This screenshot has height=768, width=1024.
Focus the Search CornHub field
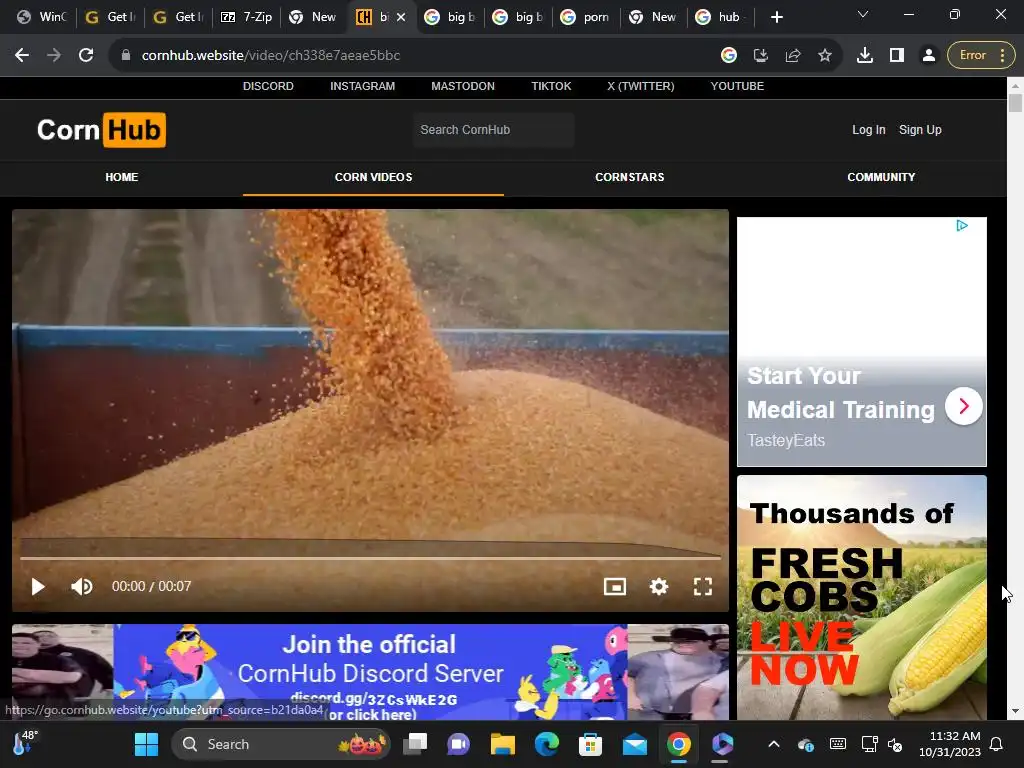[x=493, y=130]
